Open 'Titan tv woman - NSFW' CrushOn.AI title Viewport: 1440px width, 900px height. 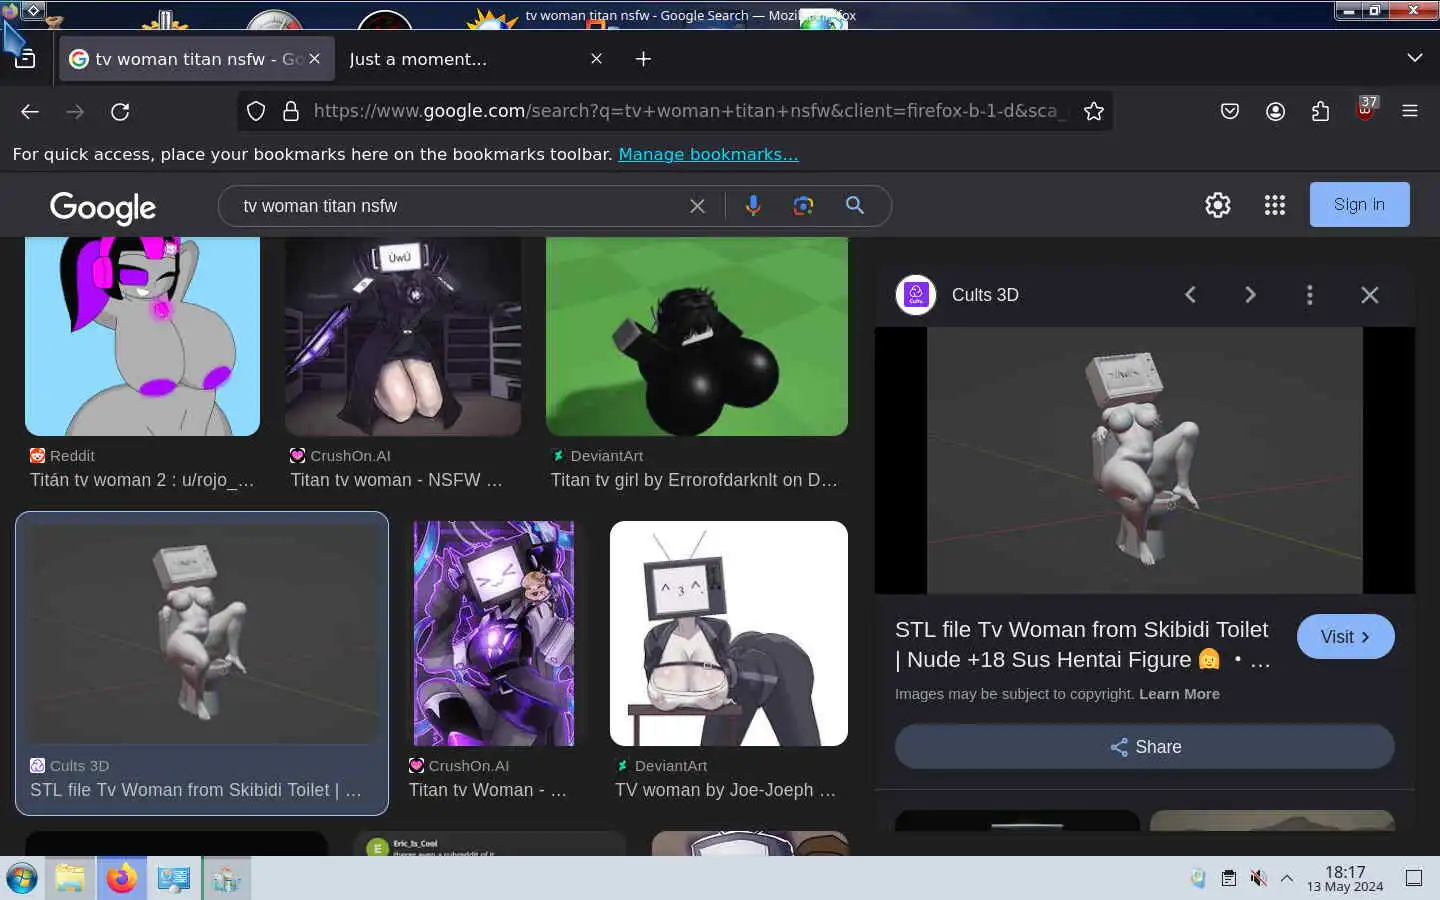coord(396,480)
